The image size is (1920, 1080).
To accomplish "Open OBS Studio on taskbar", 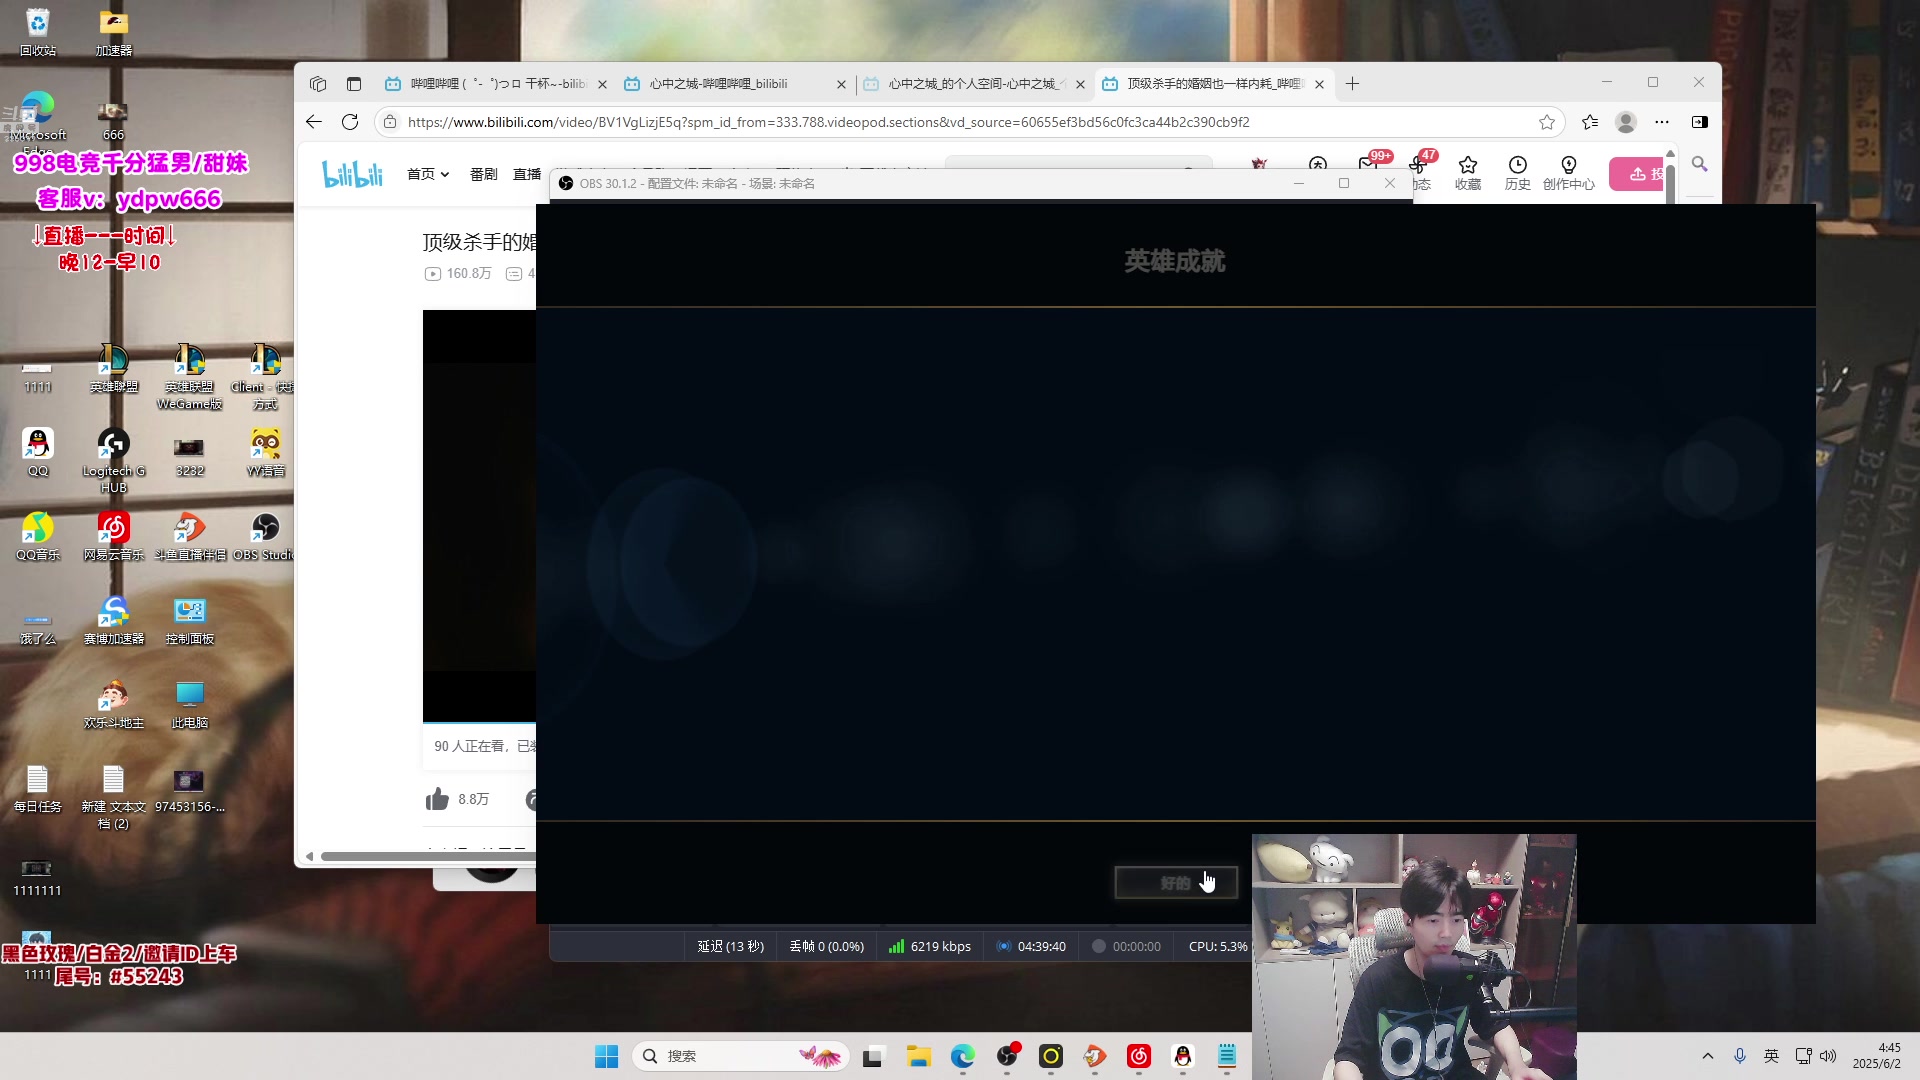I will 1007,1056.
